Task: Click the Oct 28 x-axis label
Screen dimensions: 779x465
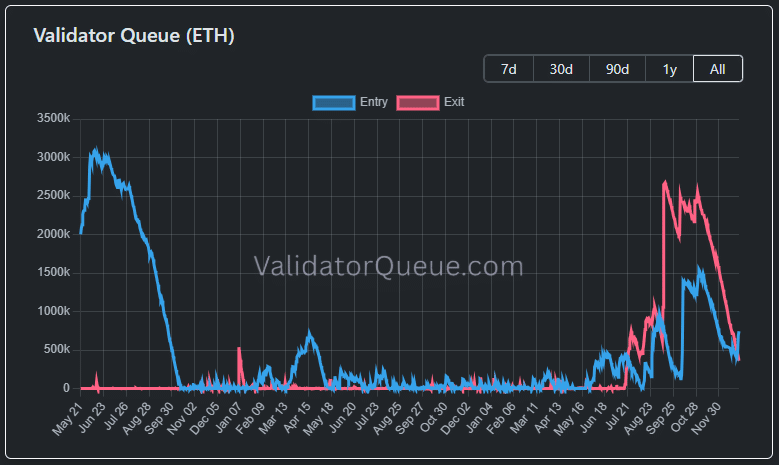Action: (x=682, y=419)
